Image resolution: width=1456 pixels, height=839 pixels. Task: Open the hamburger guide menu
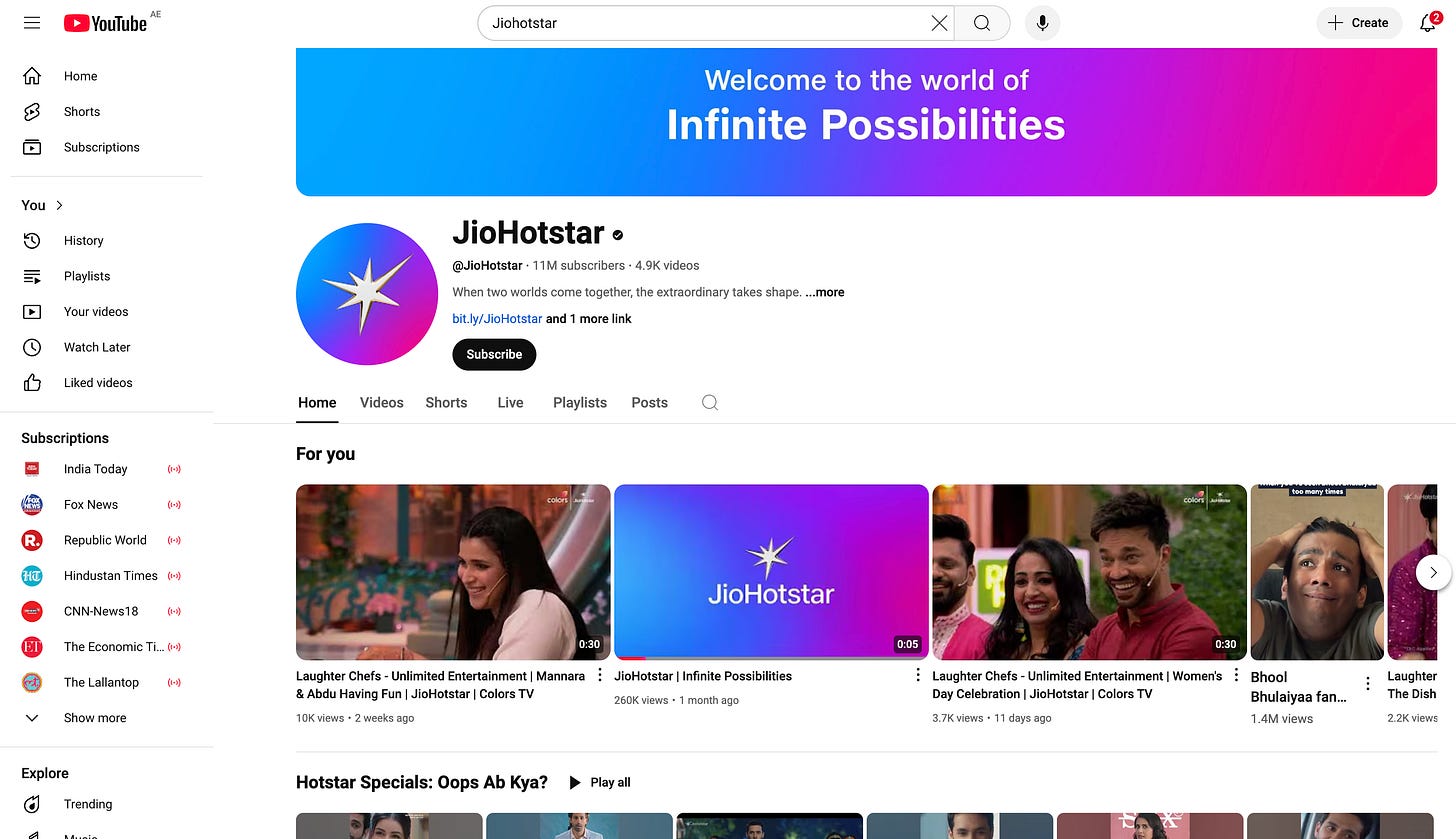tap(32, 22)
